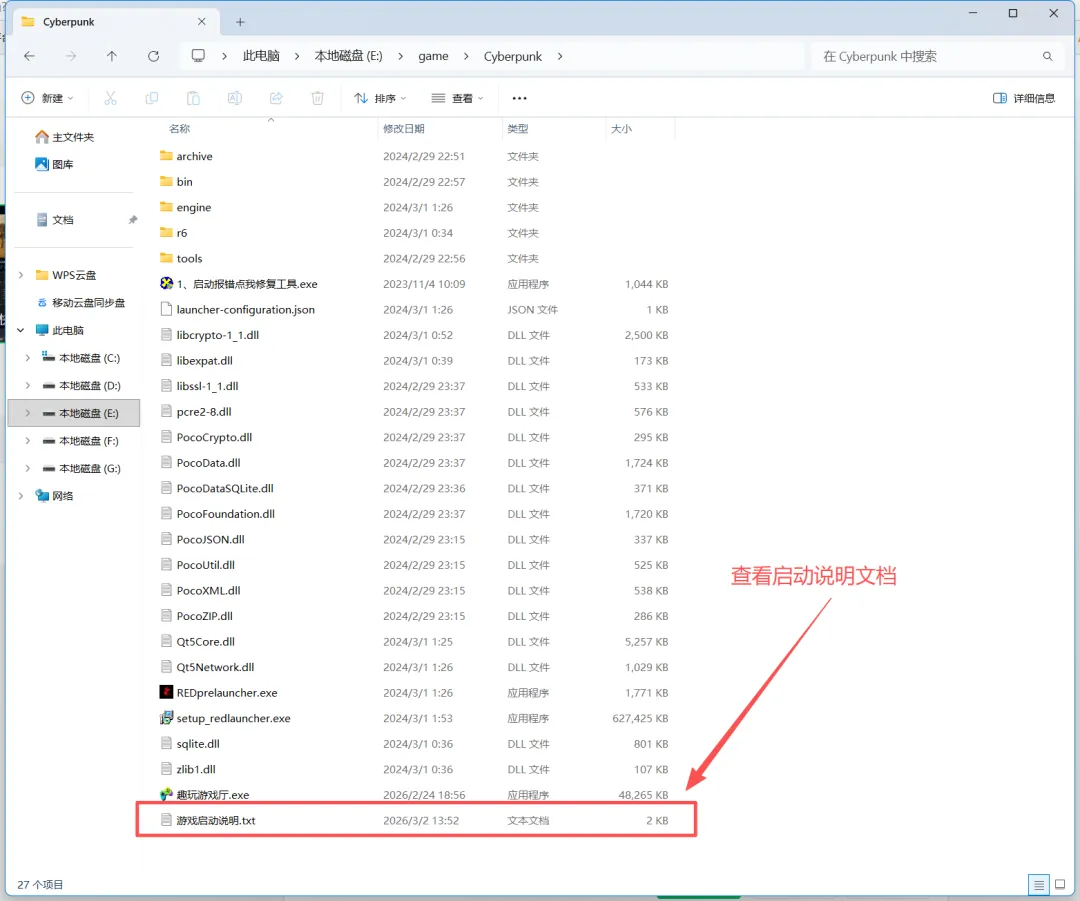
Task: Add a new tab with plus button
Action: [240, 22]
